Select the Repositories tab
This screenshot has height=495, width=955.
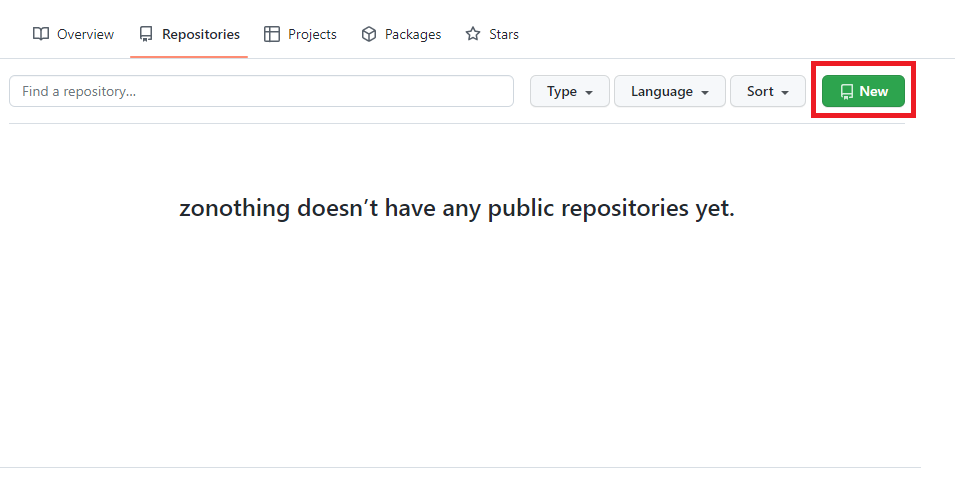(x=189, y=34)
